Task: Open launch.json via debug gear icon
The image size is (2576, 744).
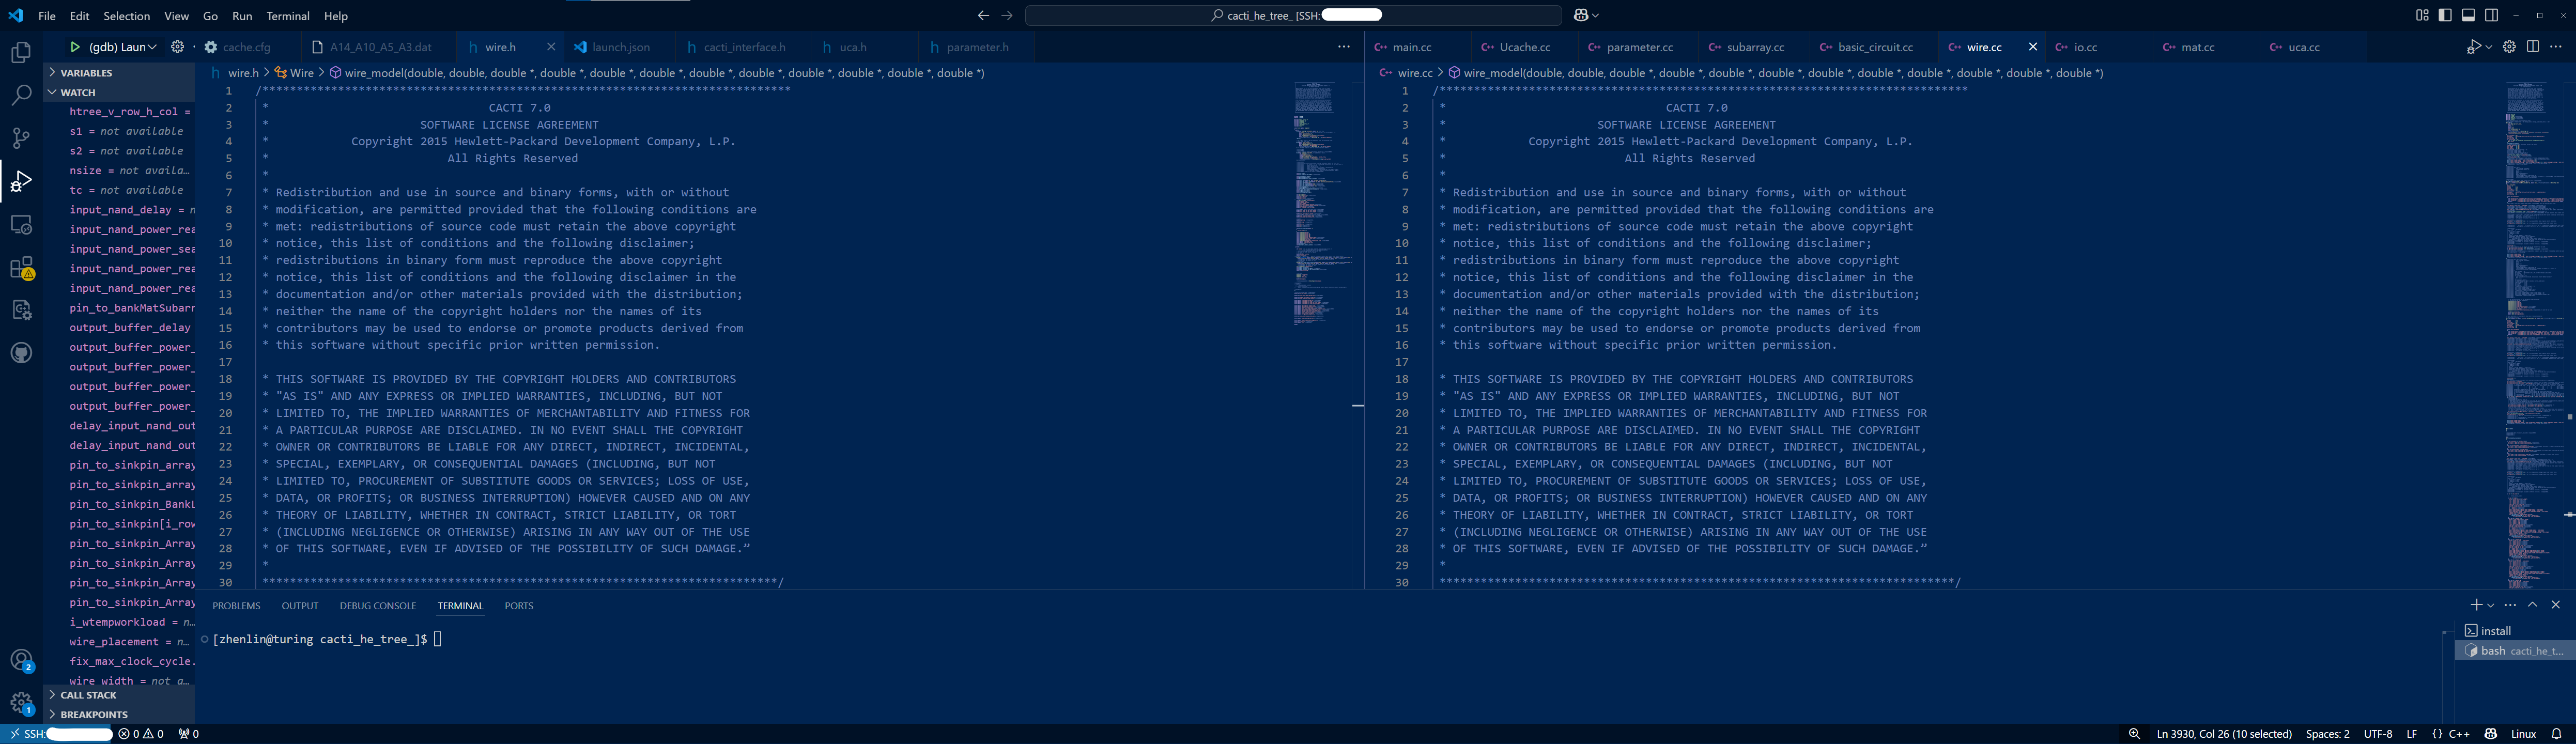Action: [177, 47]
